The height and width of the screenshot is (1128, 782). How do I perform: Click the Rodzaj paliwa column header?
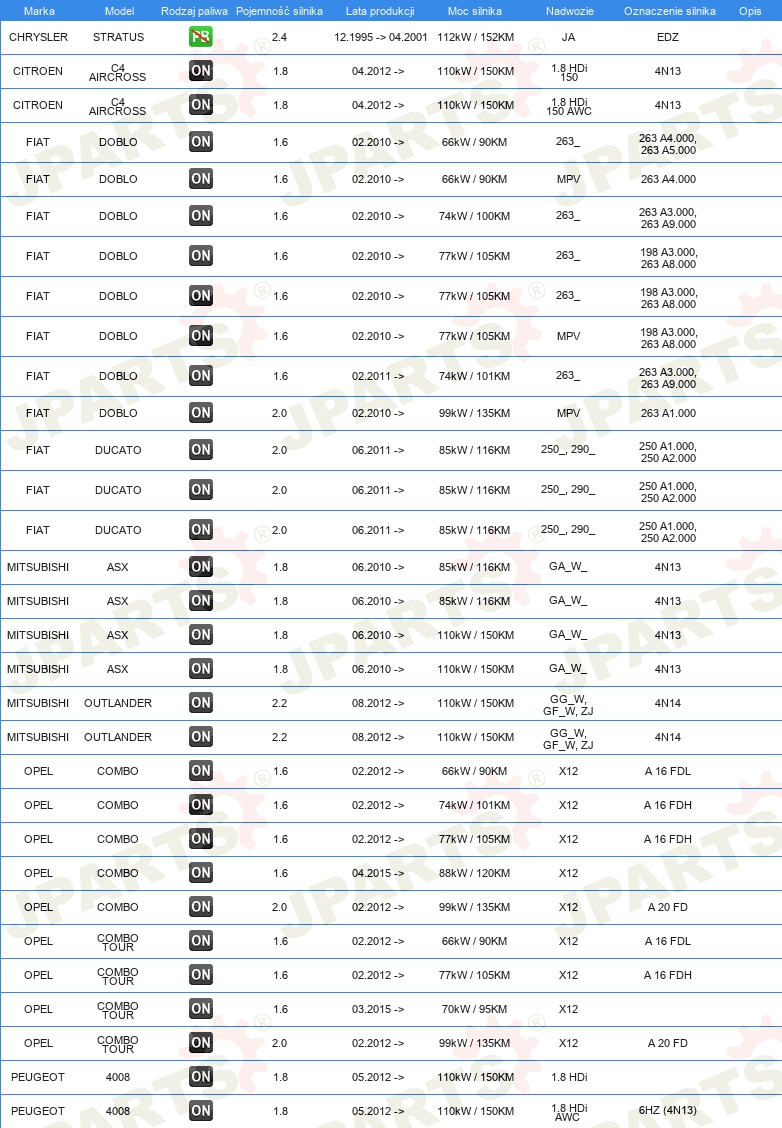tap(194, 11)
